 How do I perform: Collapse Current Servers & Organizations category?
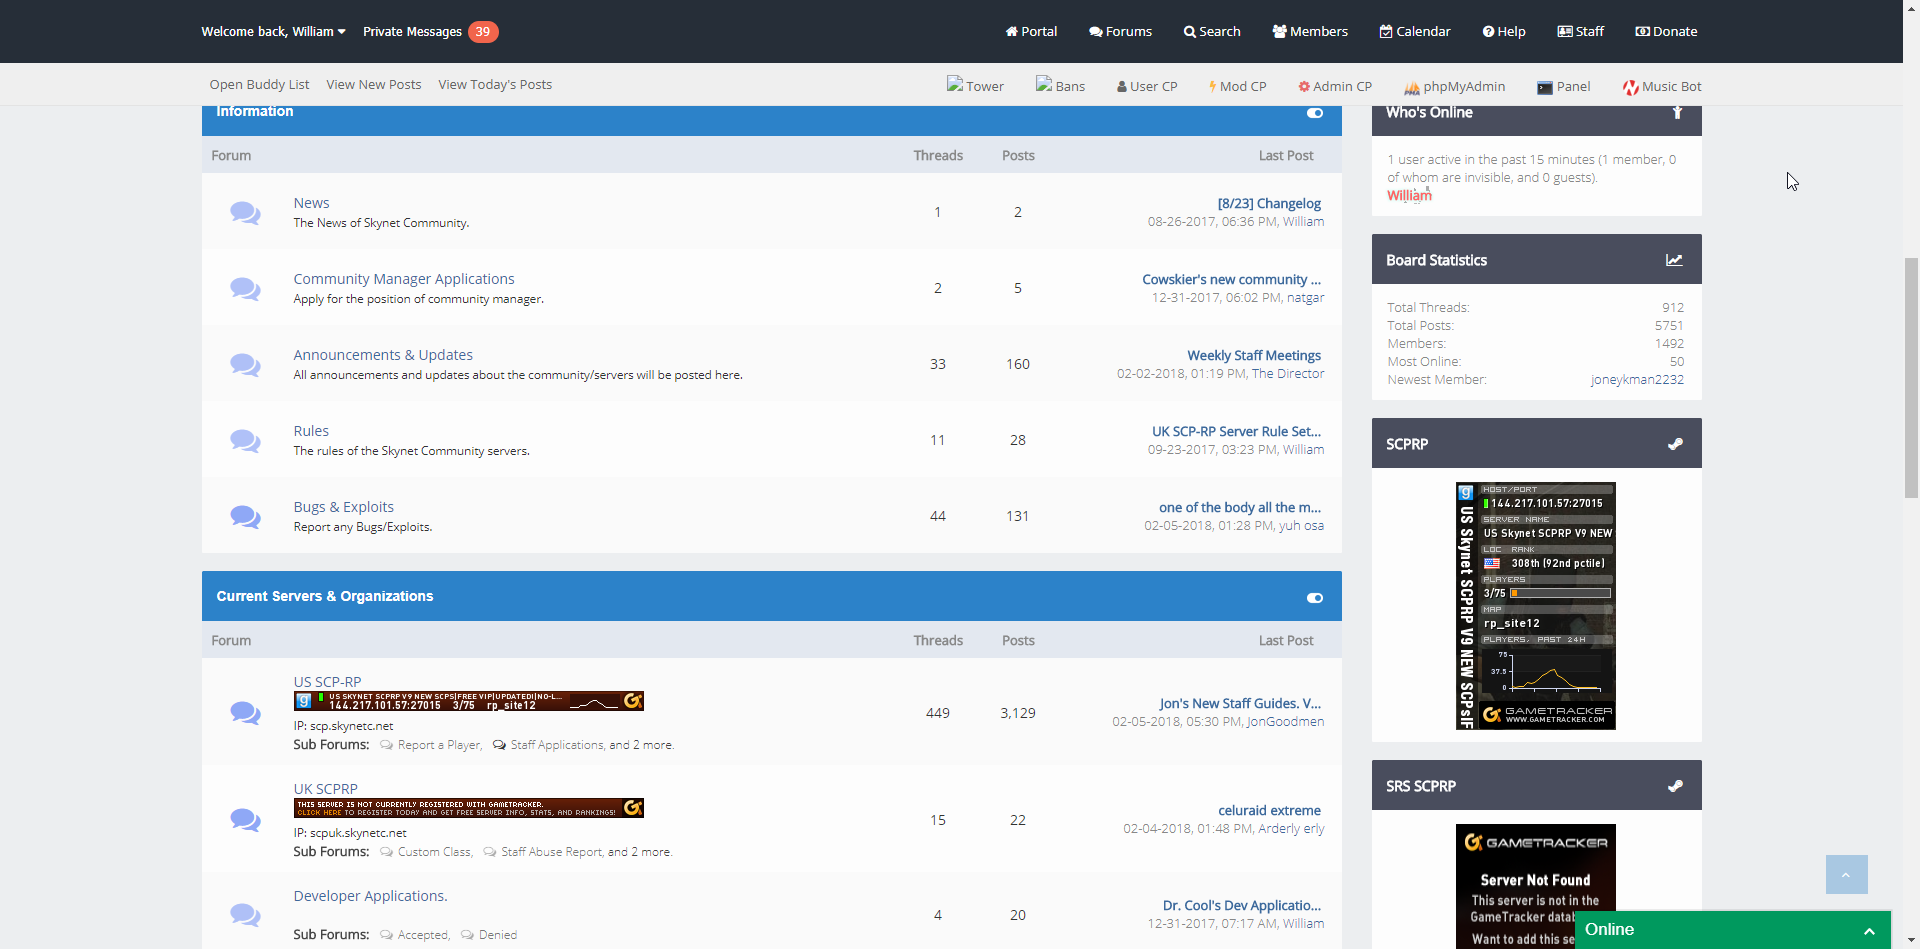[x=1315, y=598]
